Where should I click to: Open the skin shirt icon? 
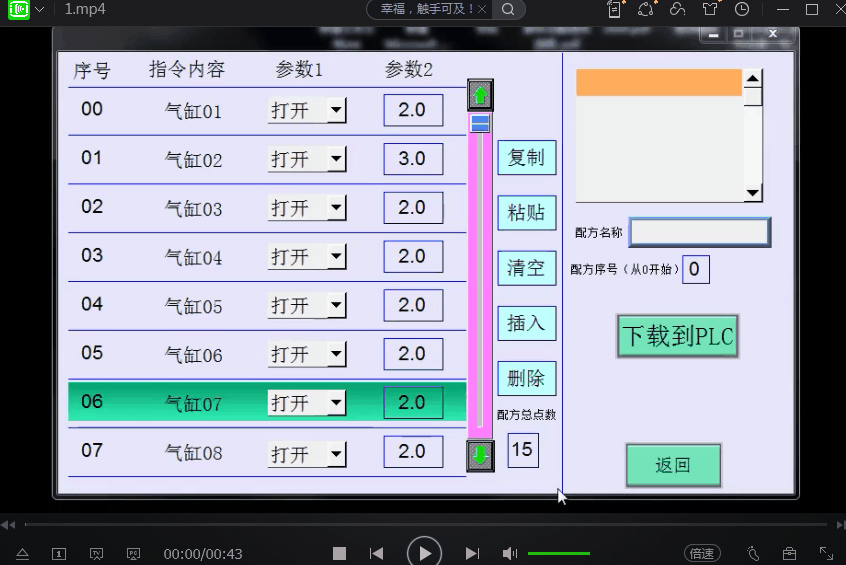click(x=710, y=10)
